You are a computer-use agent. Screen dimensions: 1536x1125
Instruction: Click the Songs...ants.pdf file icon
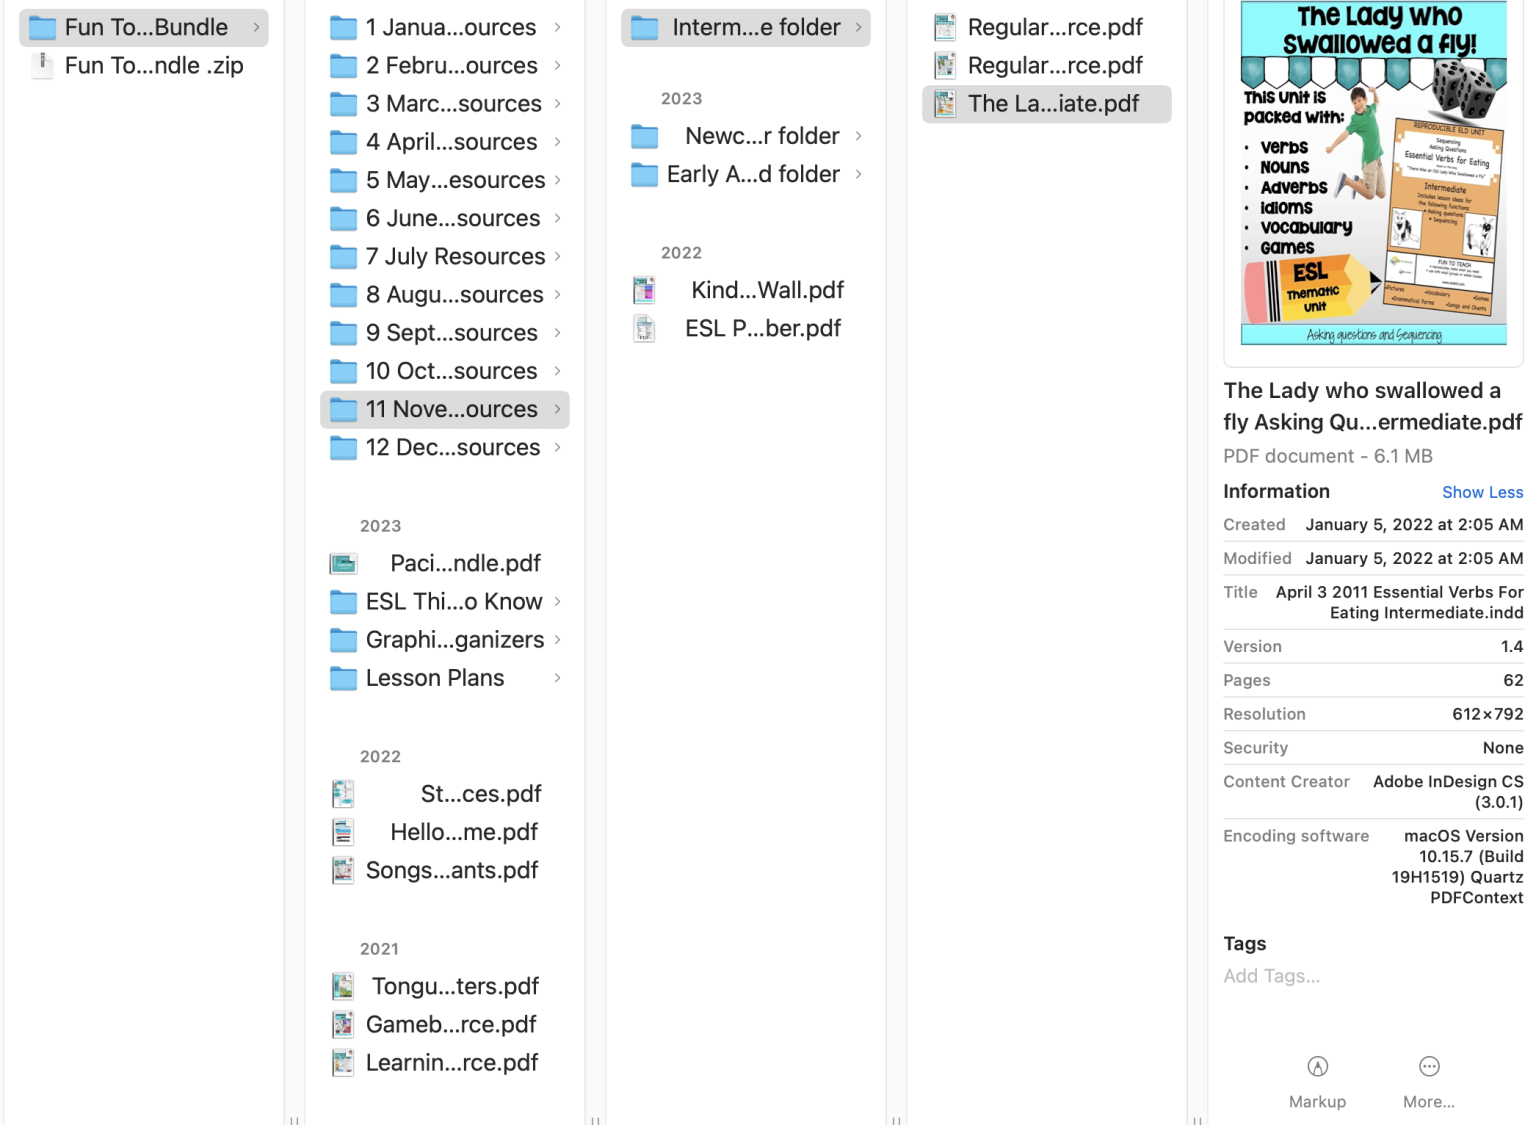[343, 871]
